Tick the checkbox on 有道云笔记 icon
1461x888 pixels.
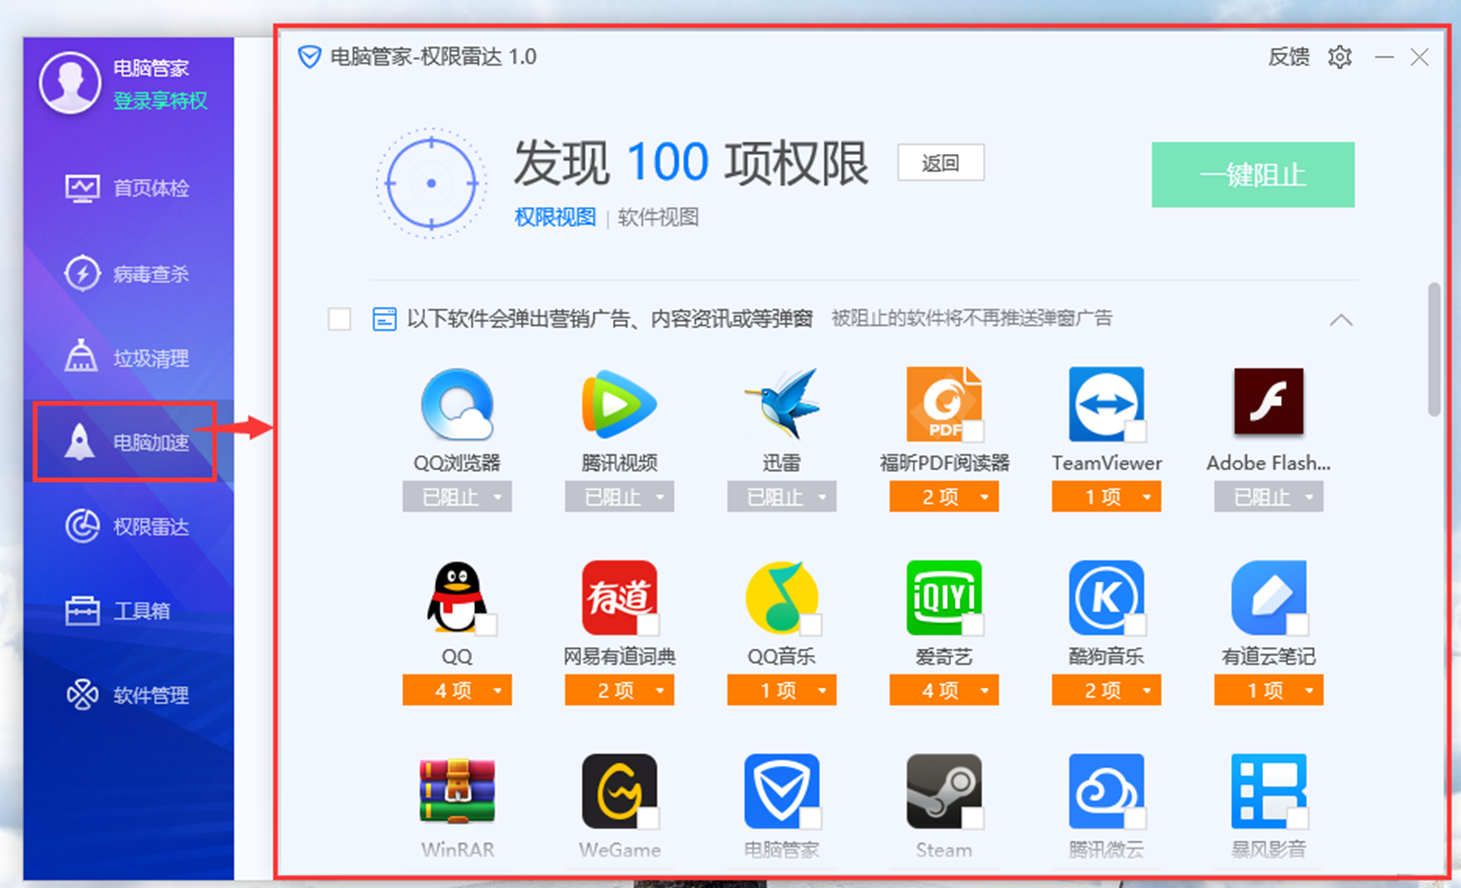click(x=1297, y=625)
